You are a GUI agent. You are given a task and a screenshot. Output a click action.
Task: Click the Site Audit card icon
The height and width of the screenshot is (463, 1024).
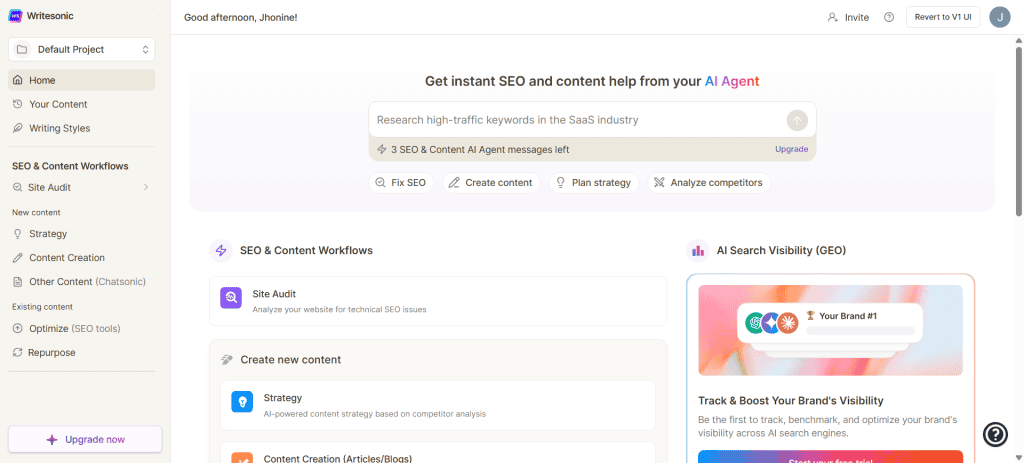pyautogui.click(x=231, y=298)
